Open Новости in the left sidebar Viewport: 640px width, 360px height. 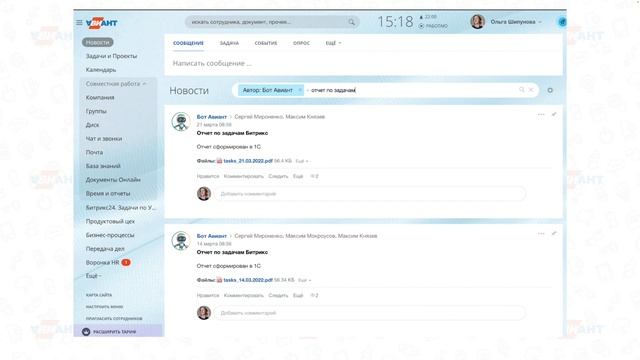(98, 42)
